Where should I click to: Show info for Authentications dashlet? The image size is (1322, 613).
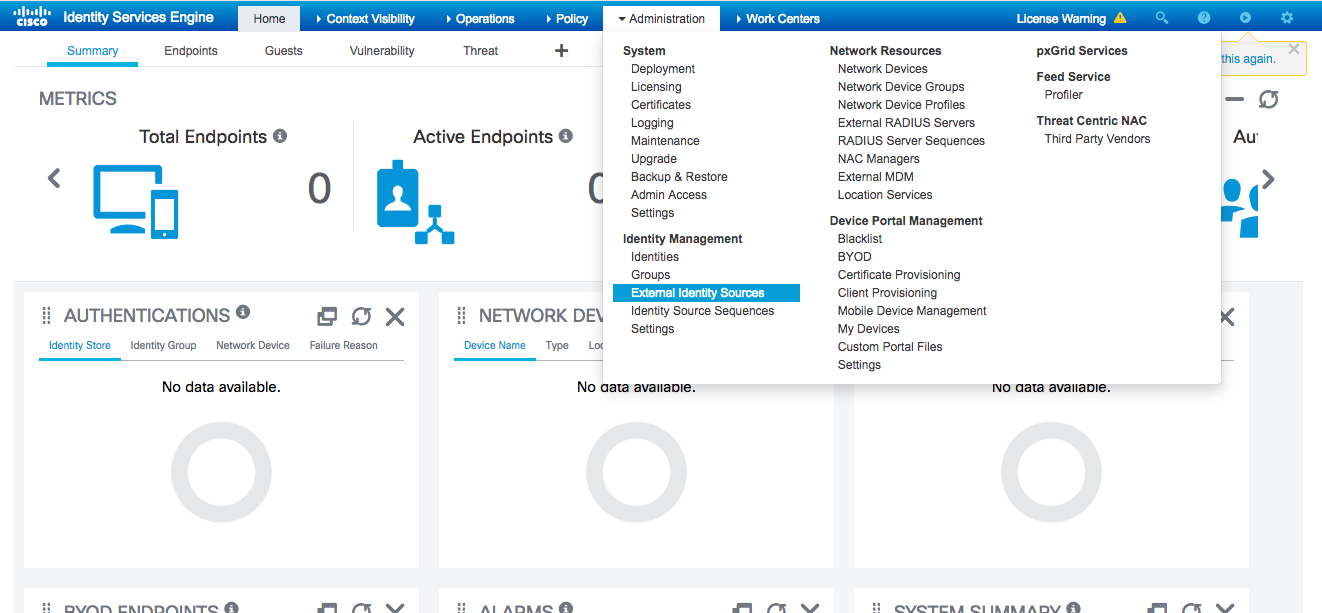[x=242, y=313]
